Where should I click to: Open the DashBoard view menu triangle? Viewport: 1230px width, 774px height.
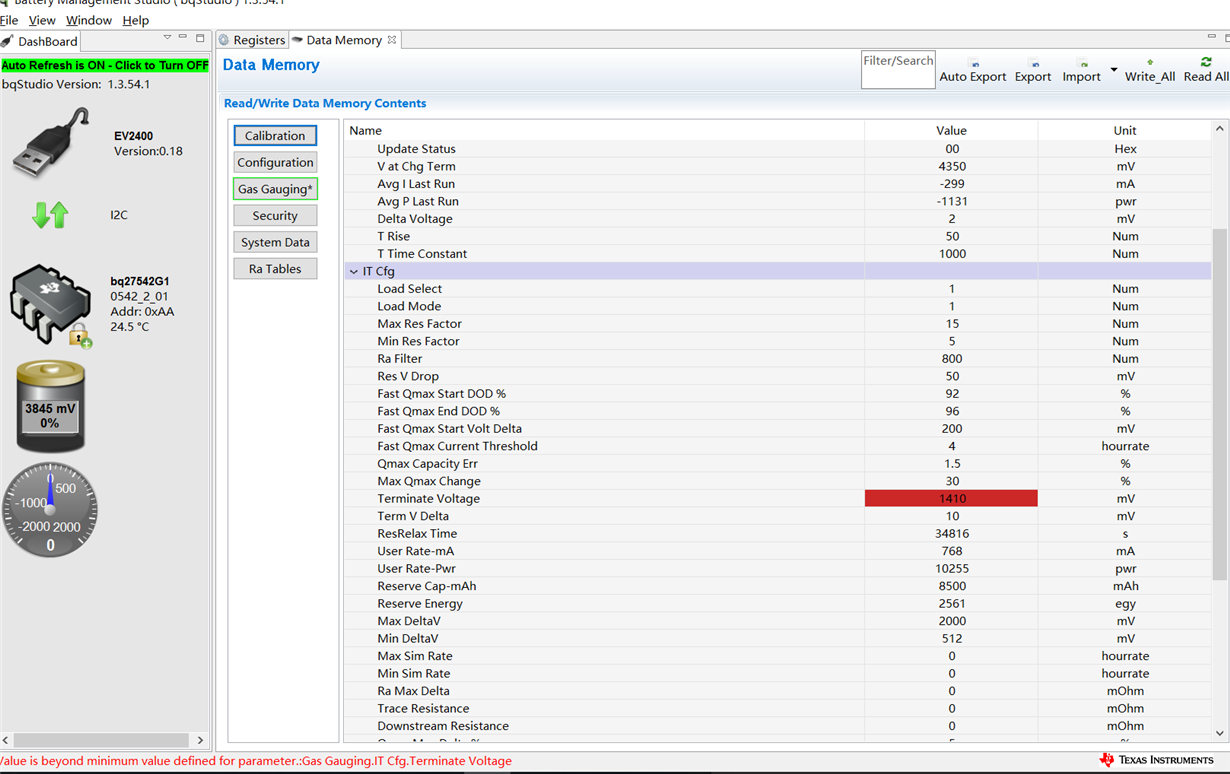pos(167,37)
